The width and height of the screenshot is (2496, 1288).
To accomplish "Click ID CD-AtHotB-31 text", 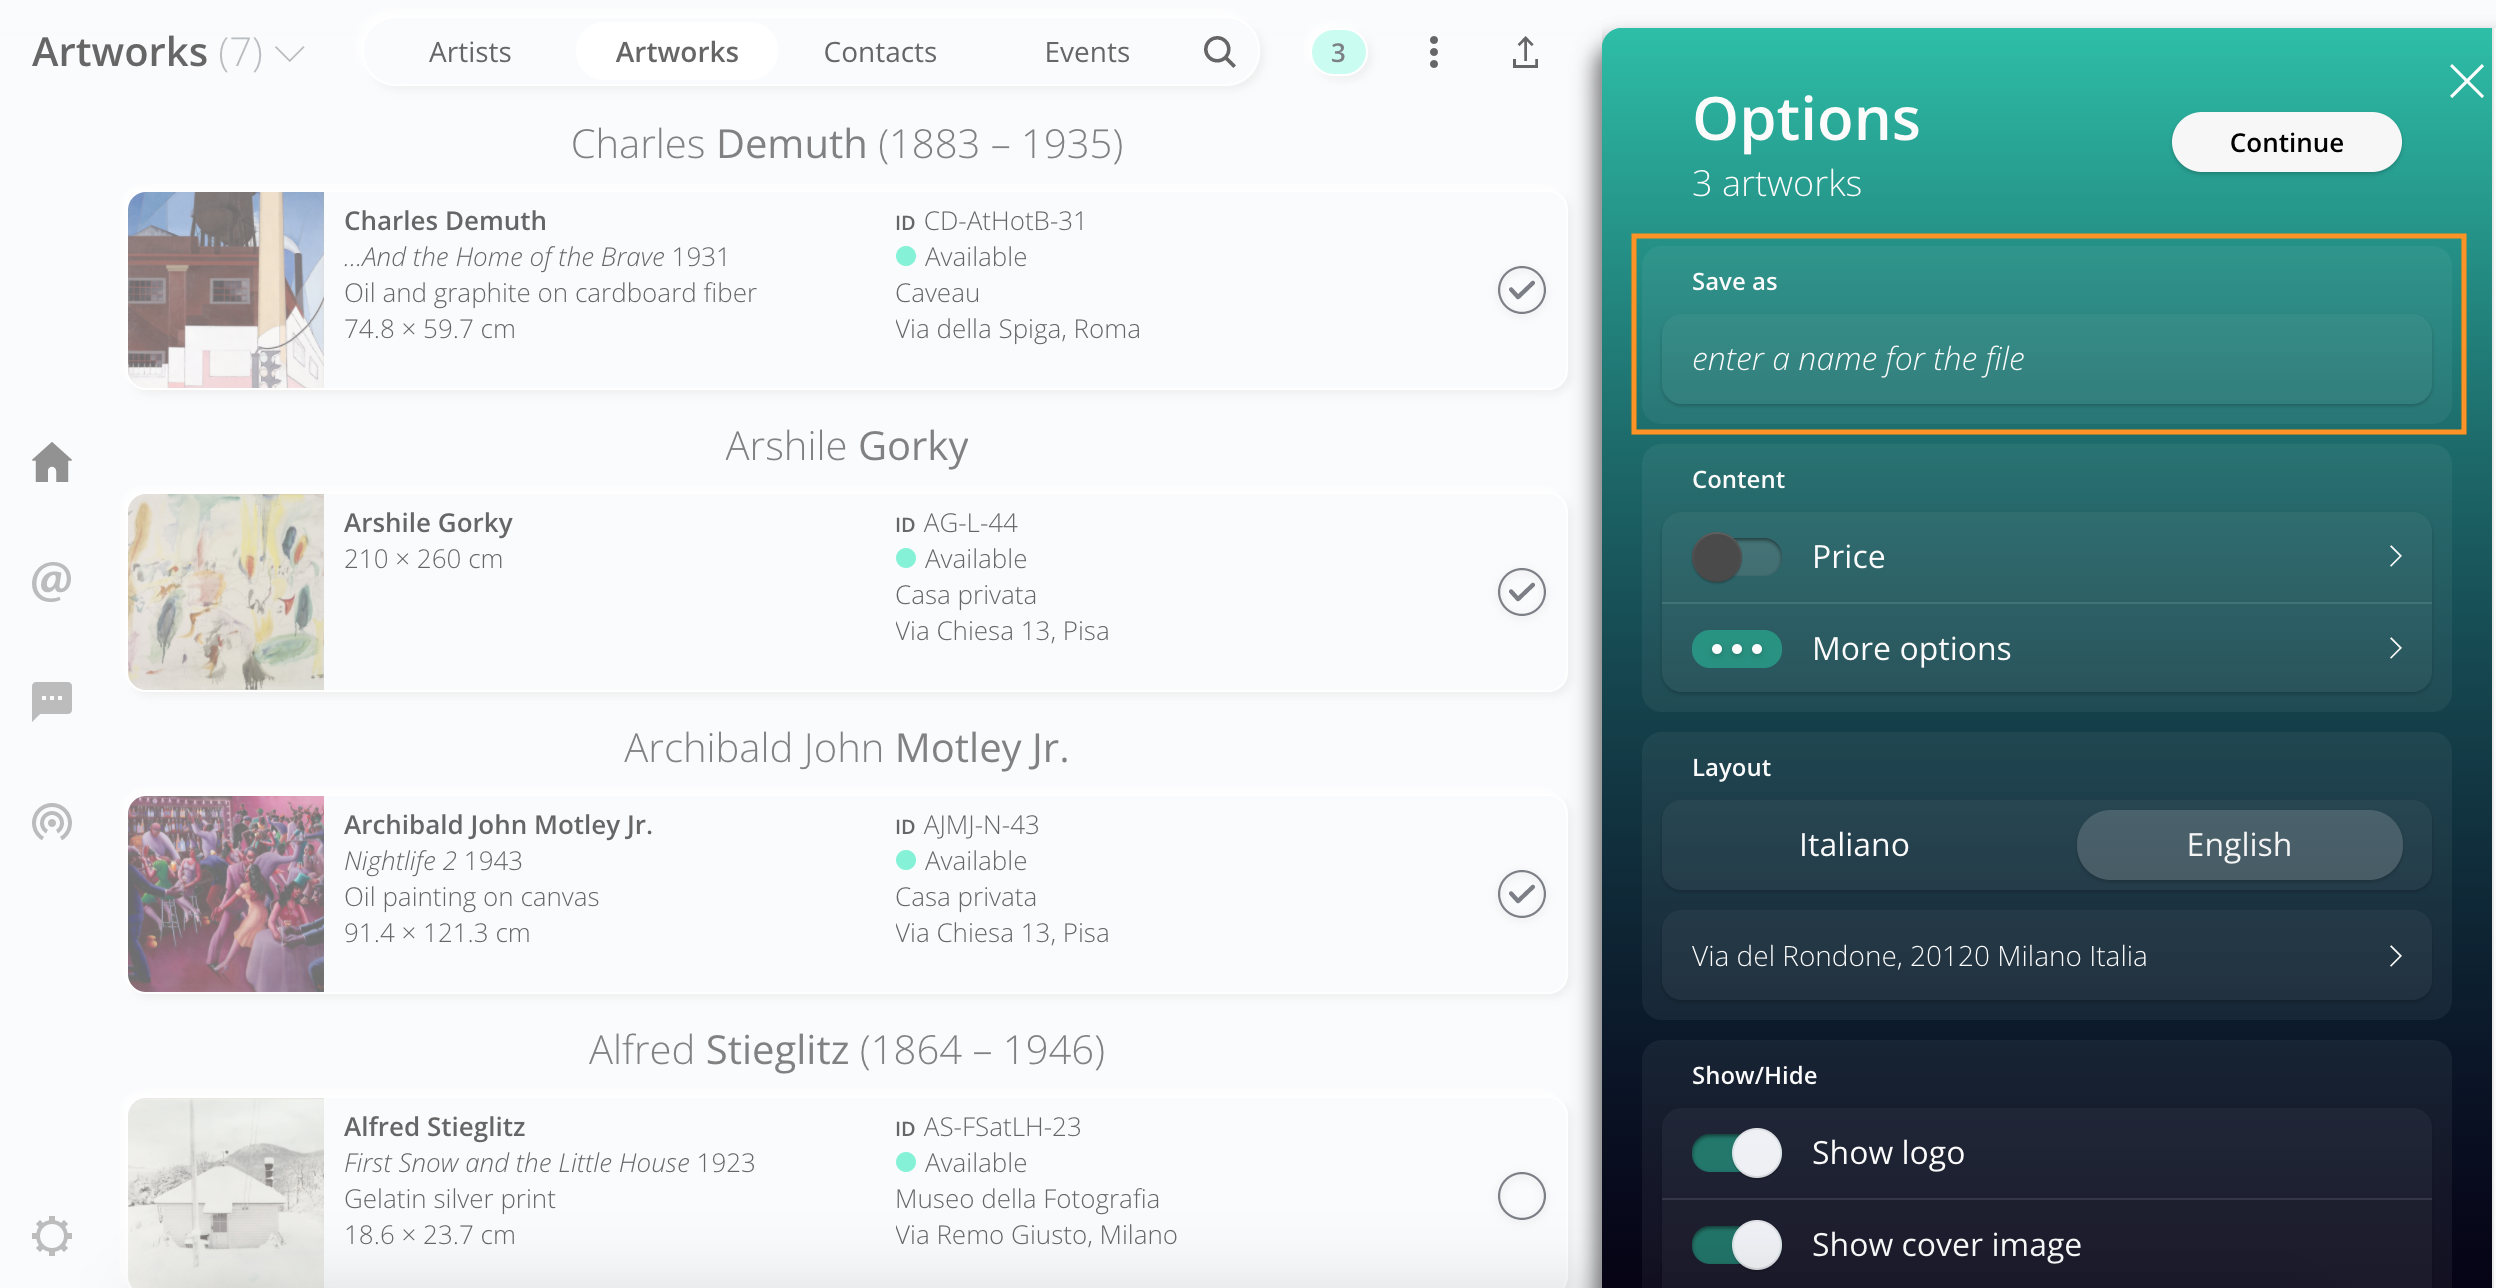I will [x=990, y=221].
